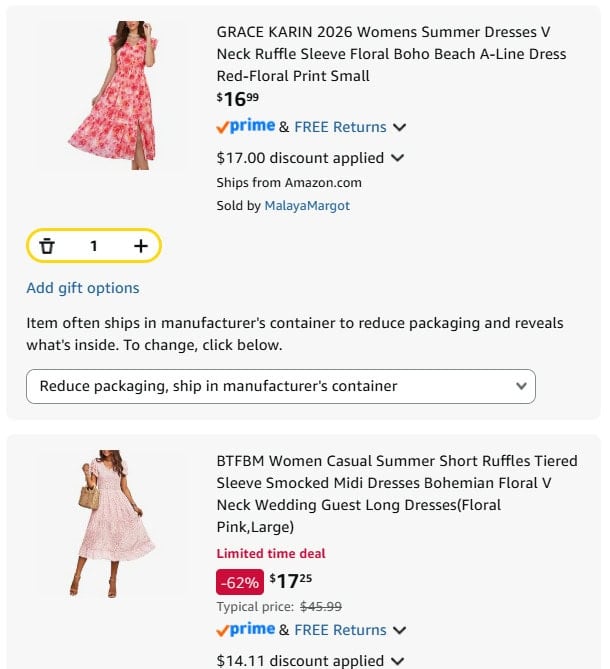610x669 pixels.
Task: Open the red floral dress product image
Action: coord(113,95)
